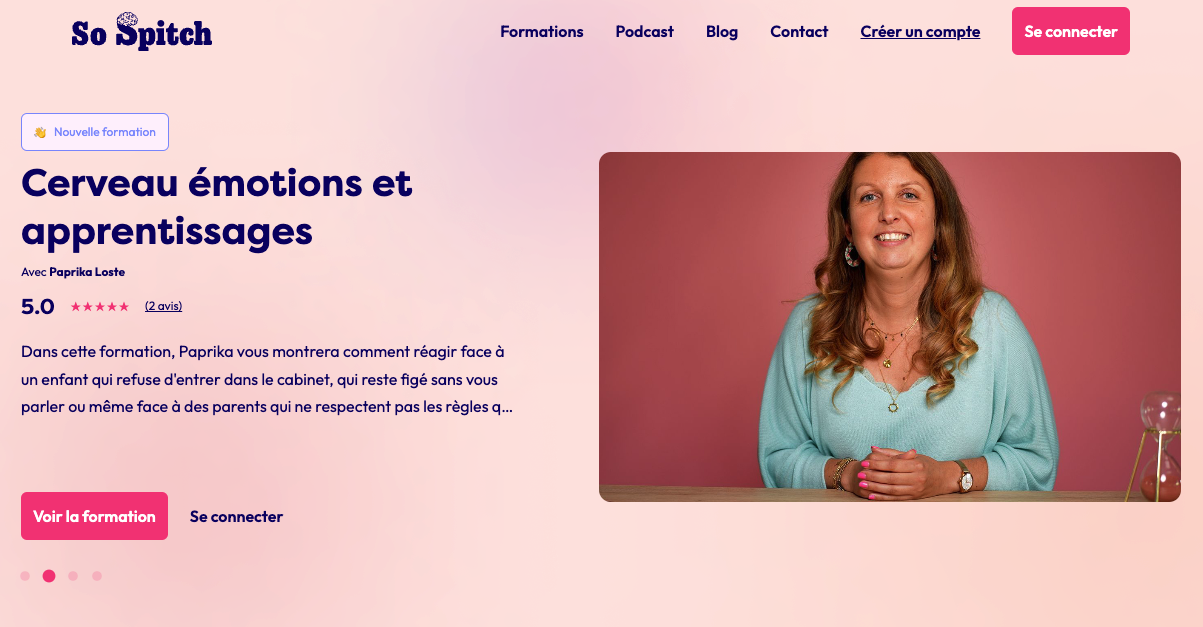
Task: Open the (2 avis) reviews link
Action: click(163, 306)
